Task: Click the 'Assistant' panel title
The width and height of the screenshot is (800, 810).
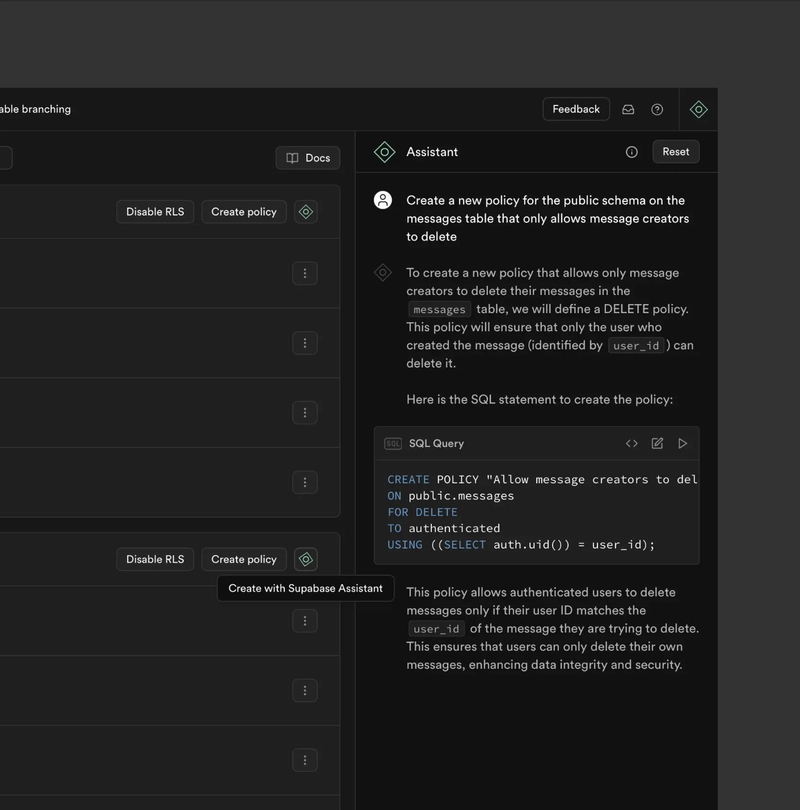Action: click(432, 152)
